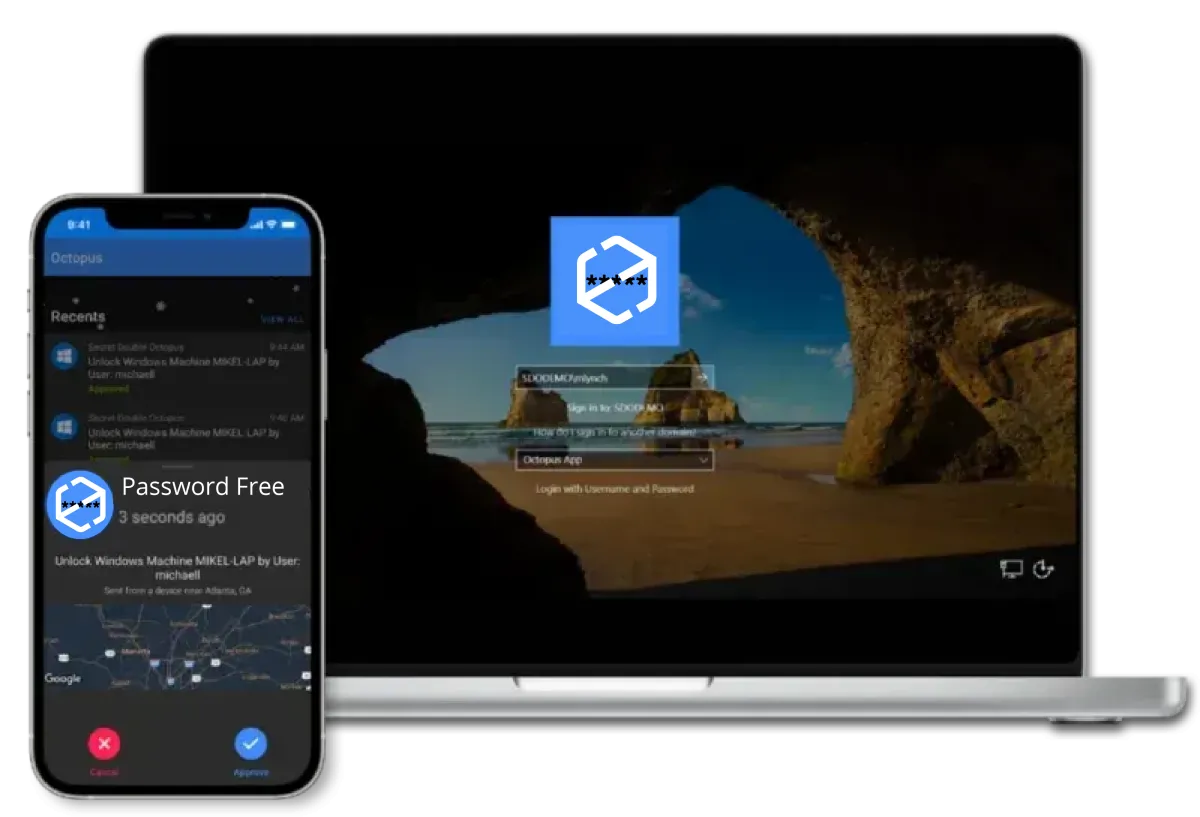Tap the blue Approve checkmark button
Screen dimensions: 1200x817
click(251, 743)
